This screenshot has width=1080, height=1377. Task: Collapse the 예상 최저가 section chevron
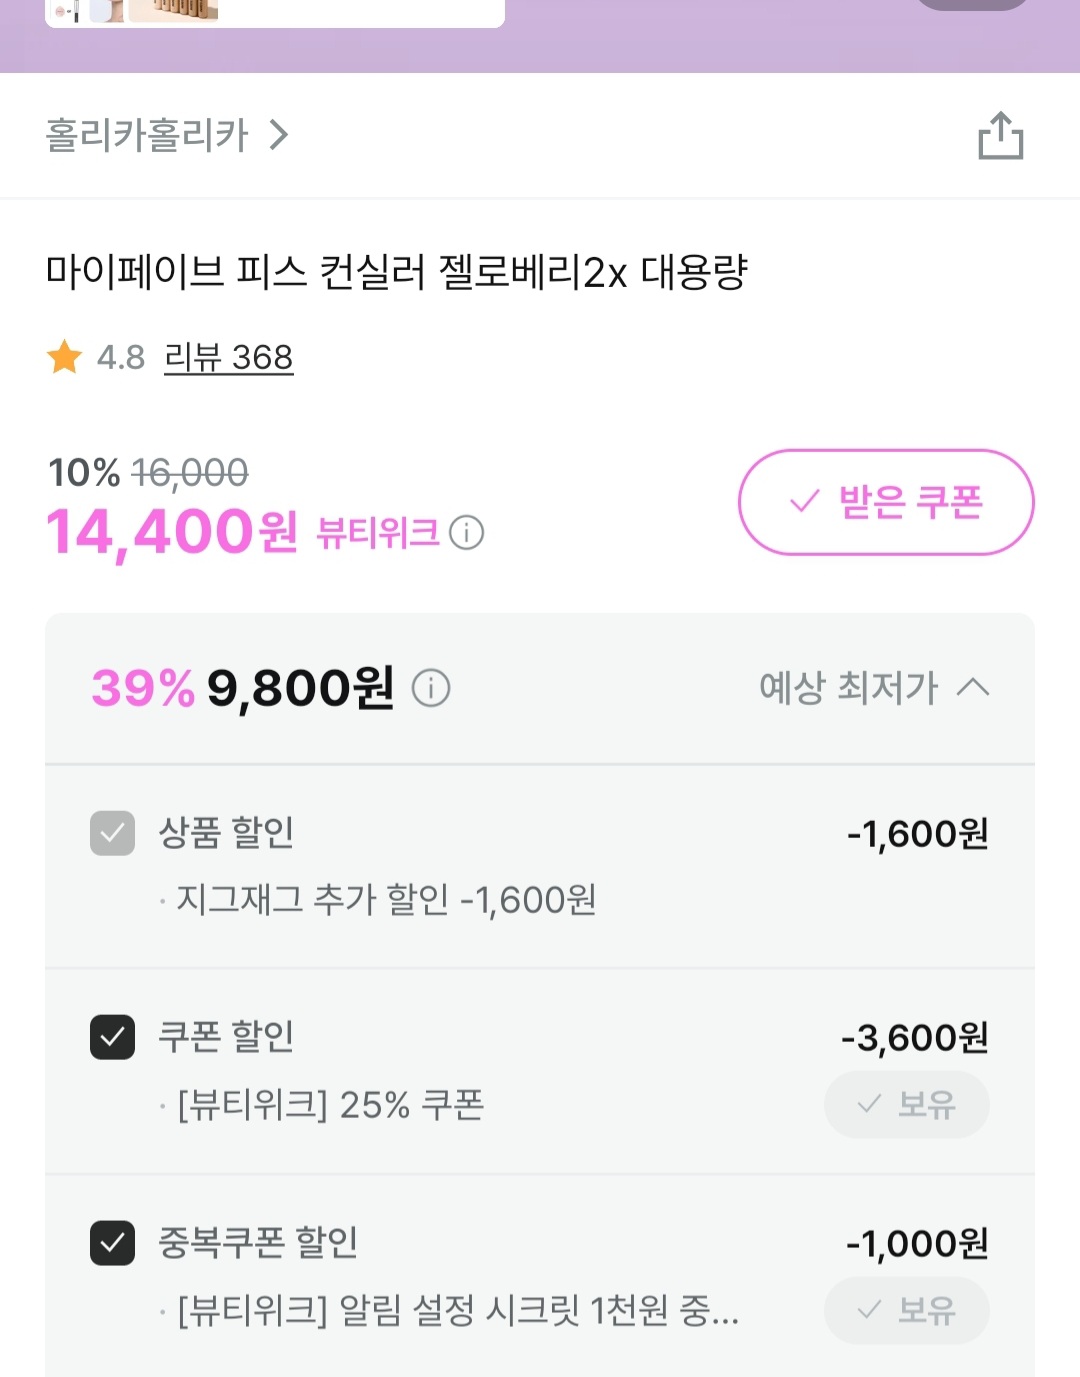(x=973, y=687)
